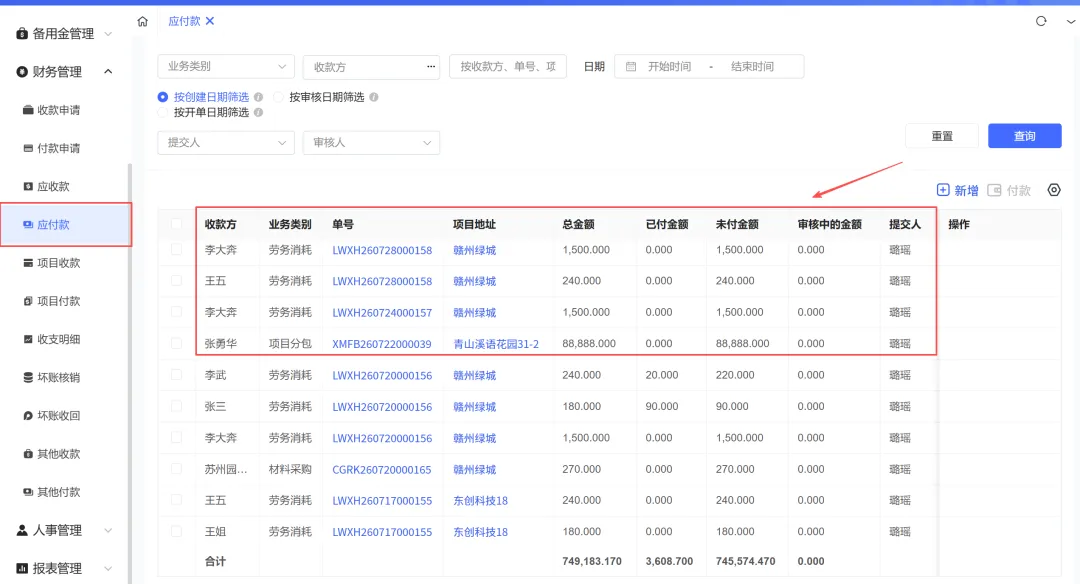Viewport: 1080px width, 584px height.
Task: Click the 项目收款 sidebar icon
Action: [28, 263]
